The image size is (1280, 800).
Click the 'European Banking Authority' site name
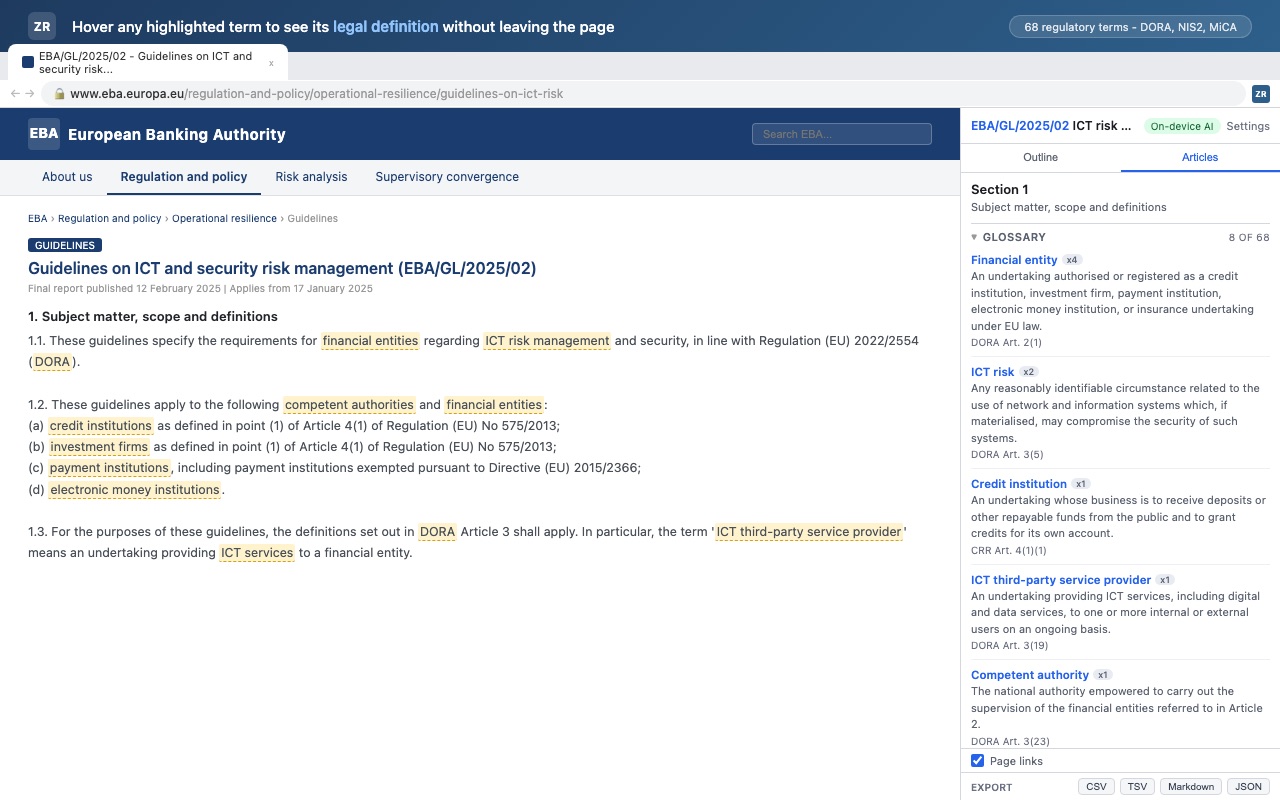point(177,134)
